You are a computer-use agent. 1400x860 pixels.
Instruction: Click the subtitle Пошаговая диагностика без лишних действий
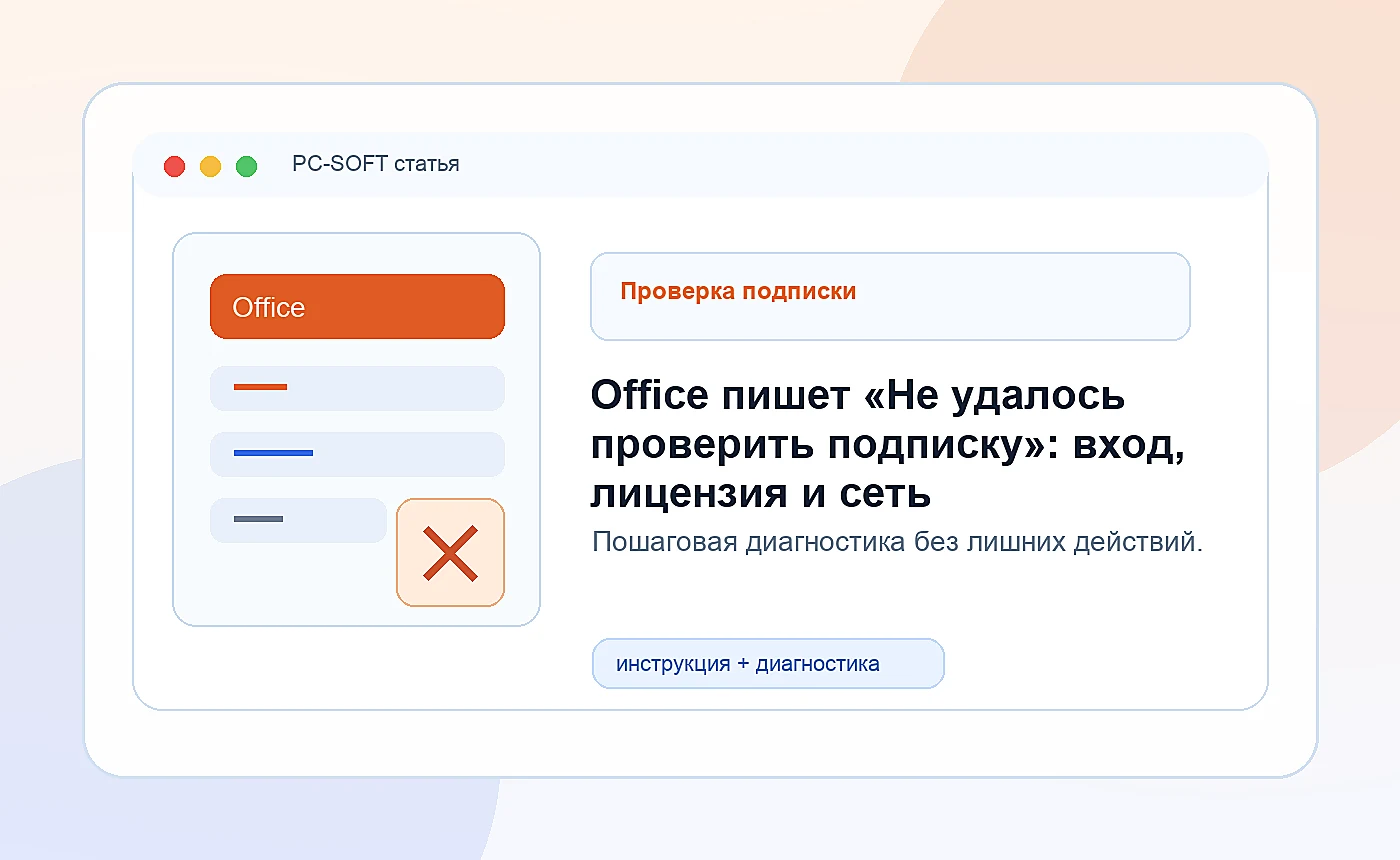897,542
